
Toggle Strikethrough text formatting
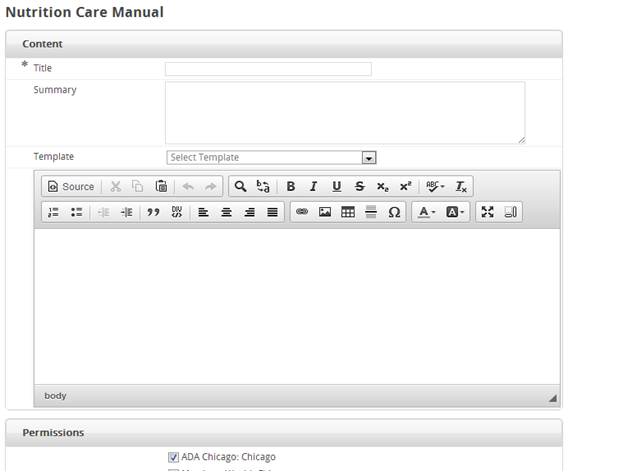click(360, 186)
